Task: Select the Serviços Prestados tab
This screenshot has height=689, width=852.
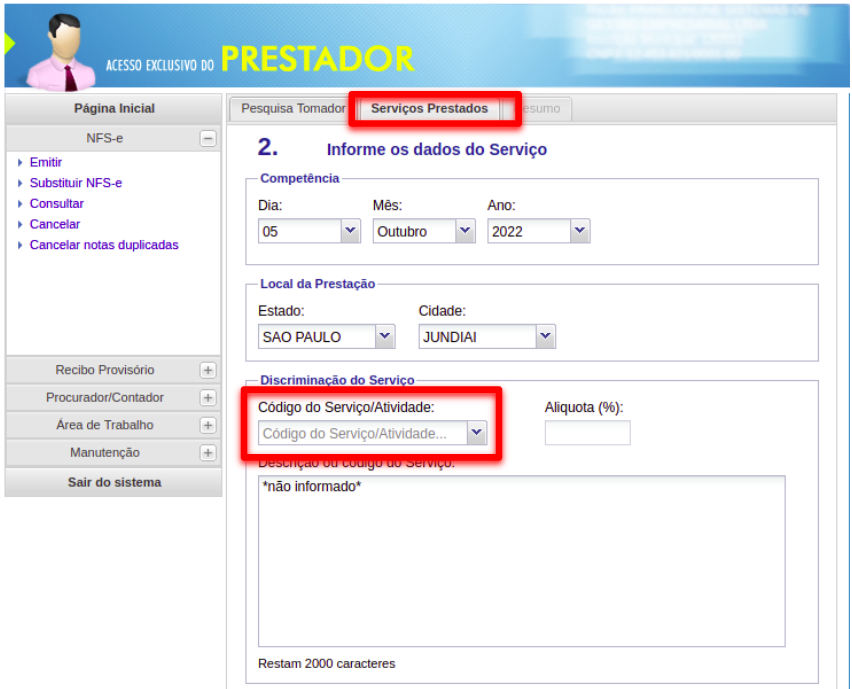Action: (429, 108)
